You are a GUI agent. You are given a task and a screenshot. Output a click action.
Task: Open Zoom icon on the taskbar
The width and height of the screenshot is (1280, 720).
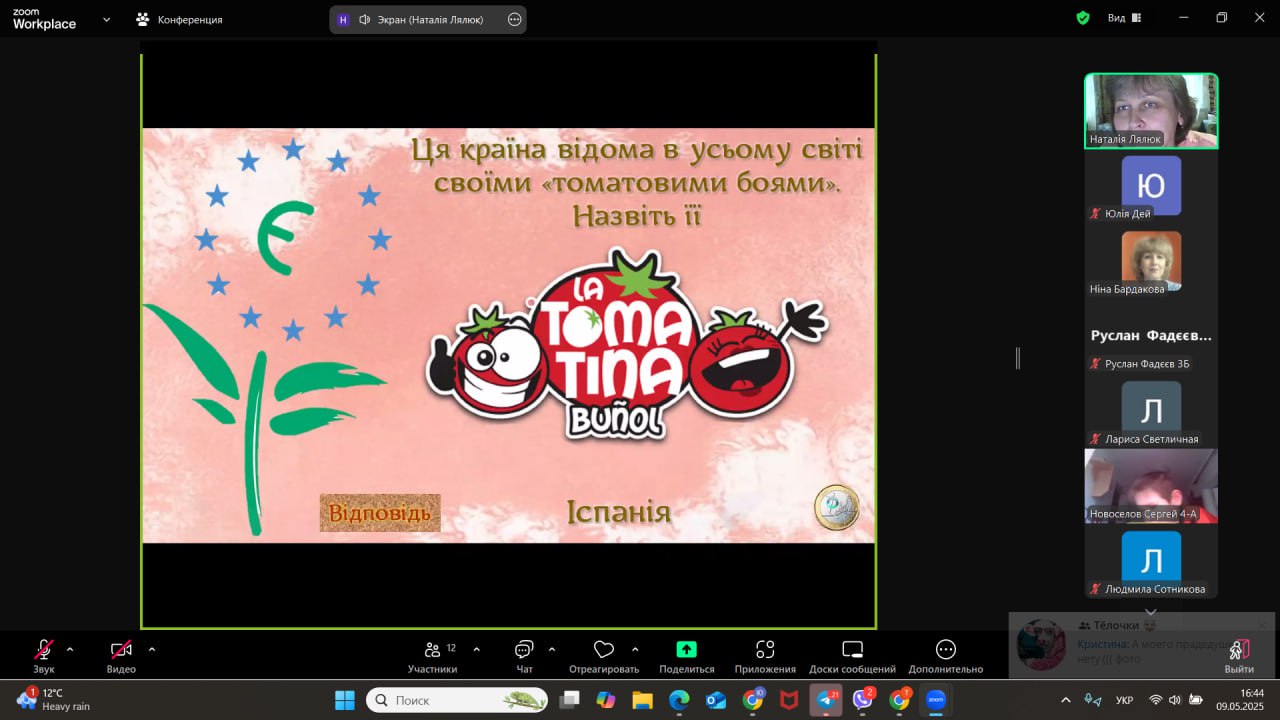pyautogui.click(x=936, y=700)
